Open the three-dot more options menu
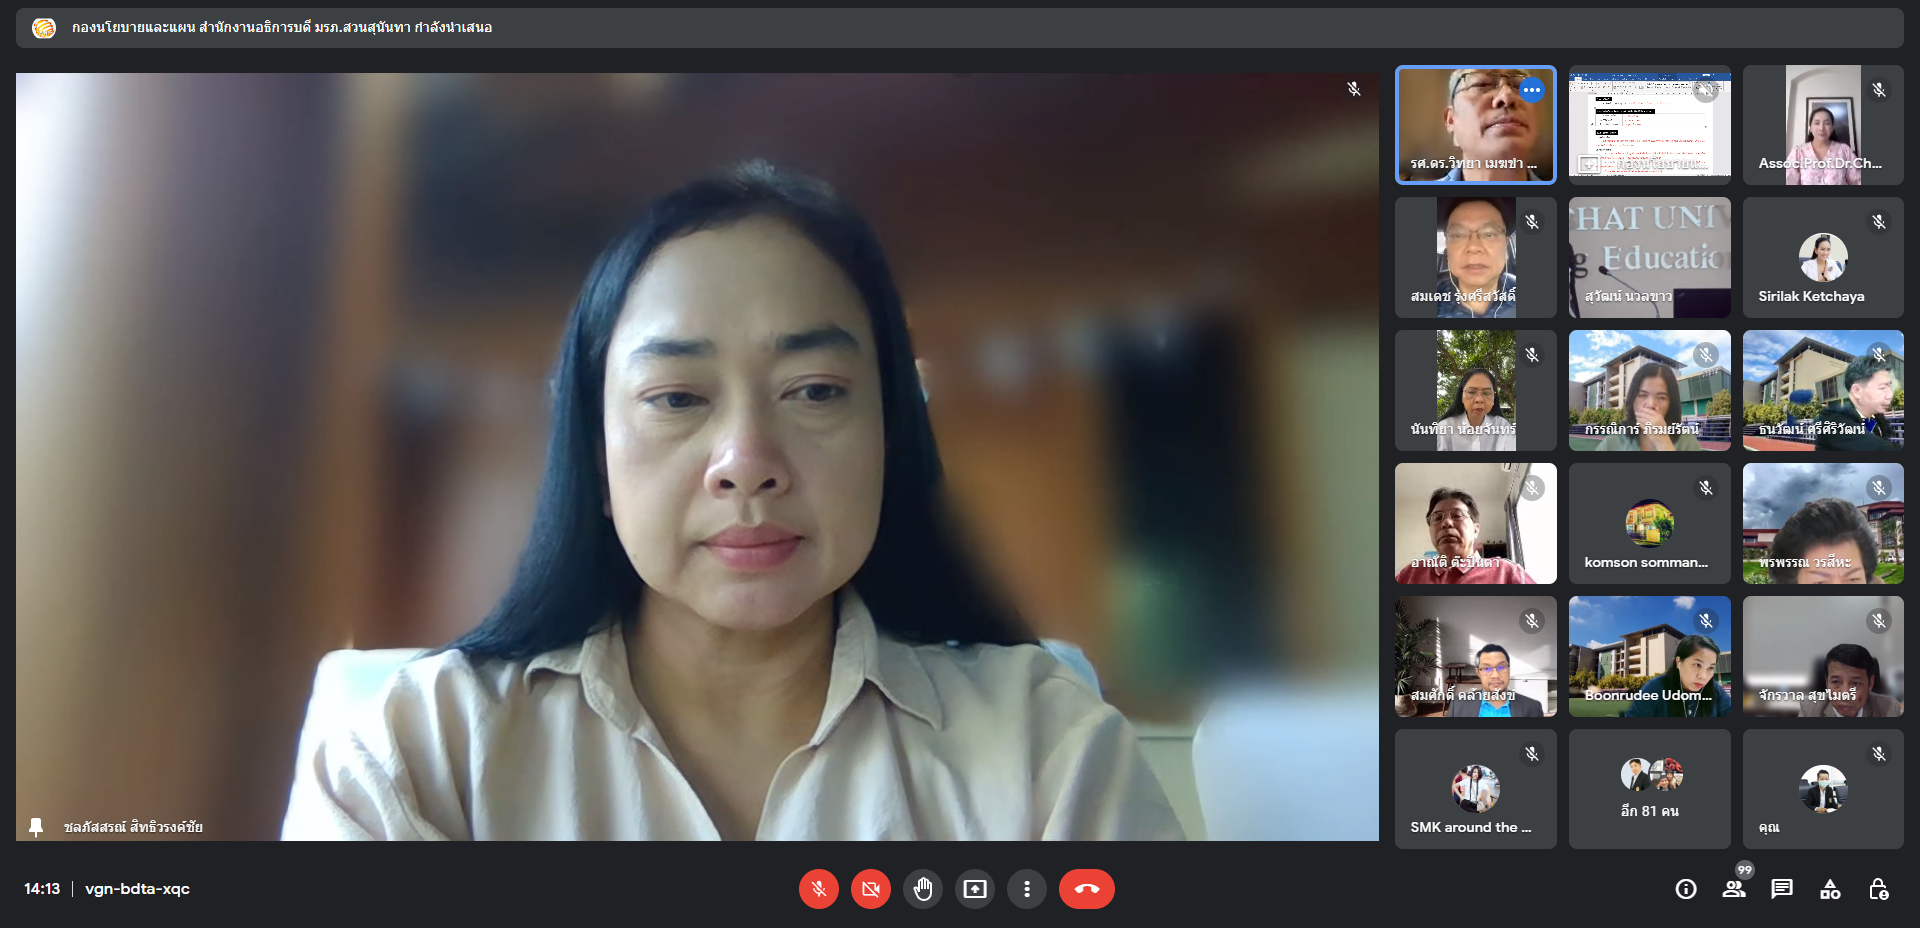This screenshot has width=1920, height=928. (x=1026, y=889)
